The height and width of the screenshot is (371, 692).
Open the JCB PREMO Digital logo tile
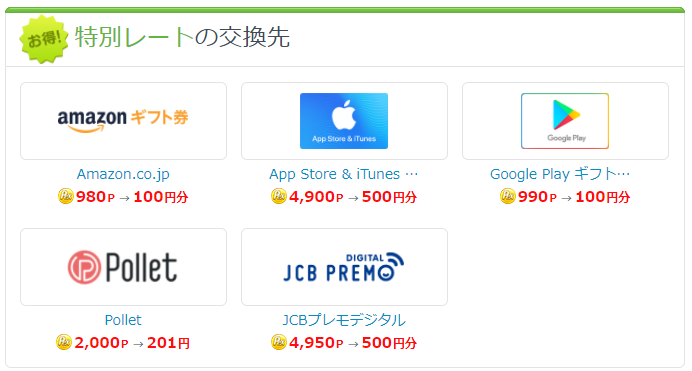point(344,267)
